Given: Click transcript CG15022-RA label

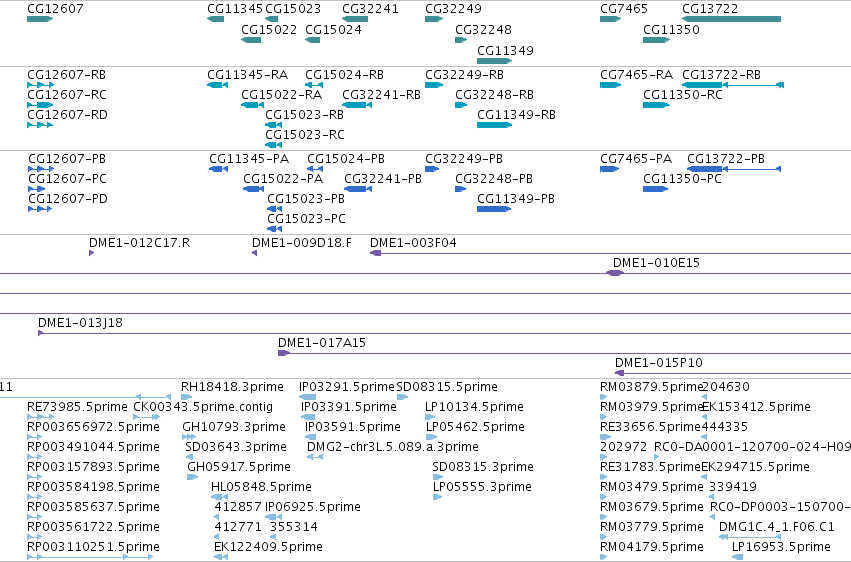Looking at the screenshot, I should pos(282,94).
